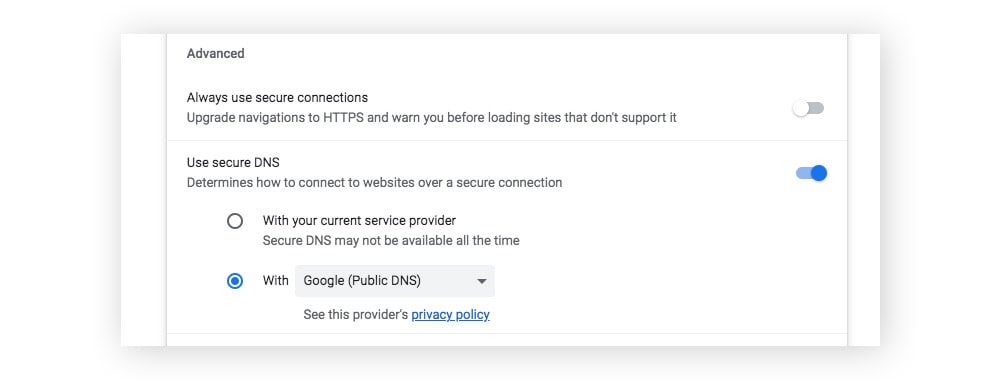Click the "Determines how to connect to websites" description

374,182
